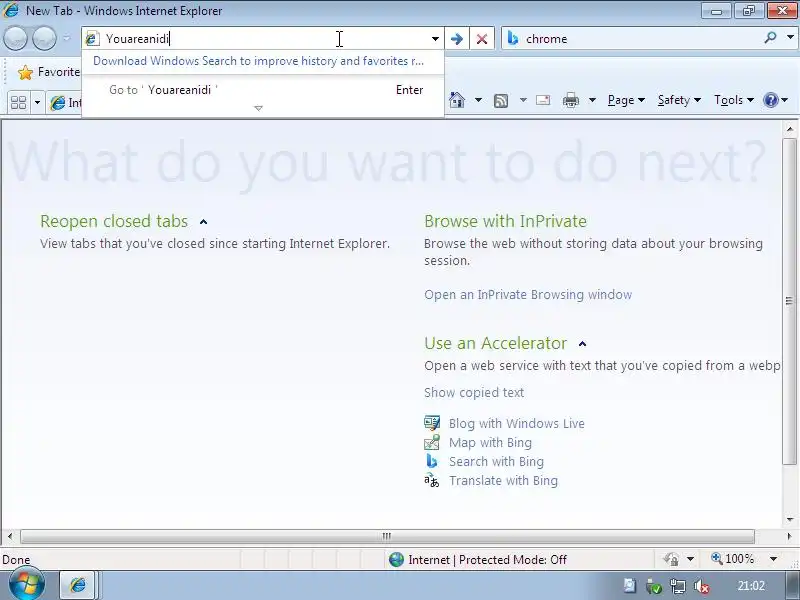800x600 pixels.
Task: Open recent pages dropdown beside Forward button
Action: click(67, 38)
